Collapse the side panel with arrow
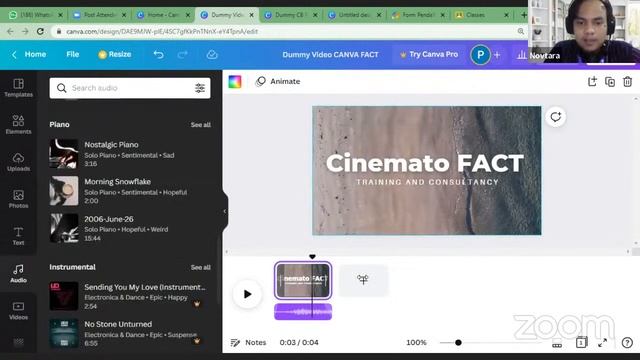This screenshot has width=640, height=360. click(x=224, y=211)
